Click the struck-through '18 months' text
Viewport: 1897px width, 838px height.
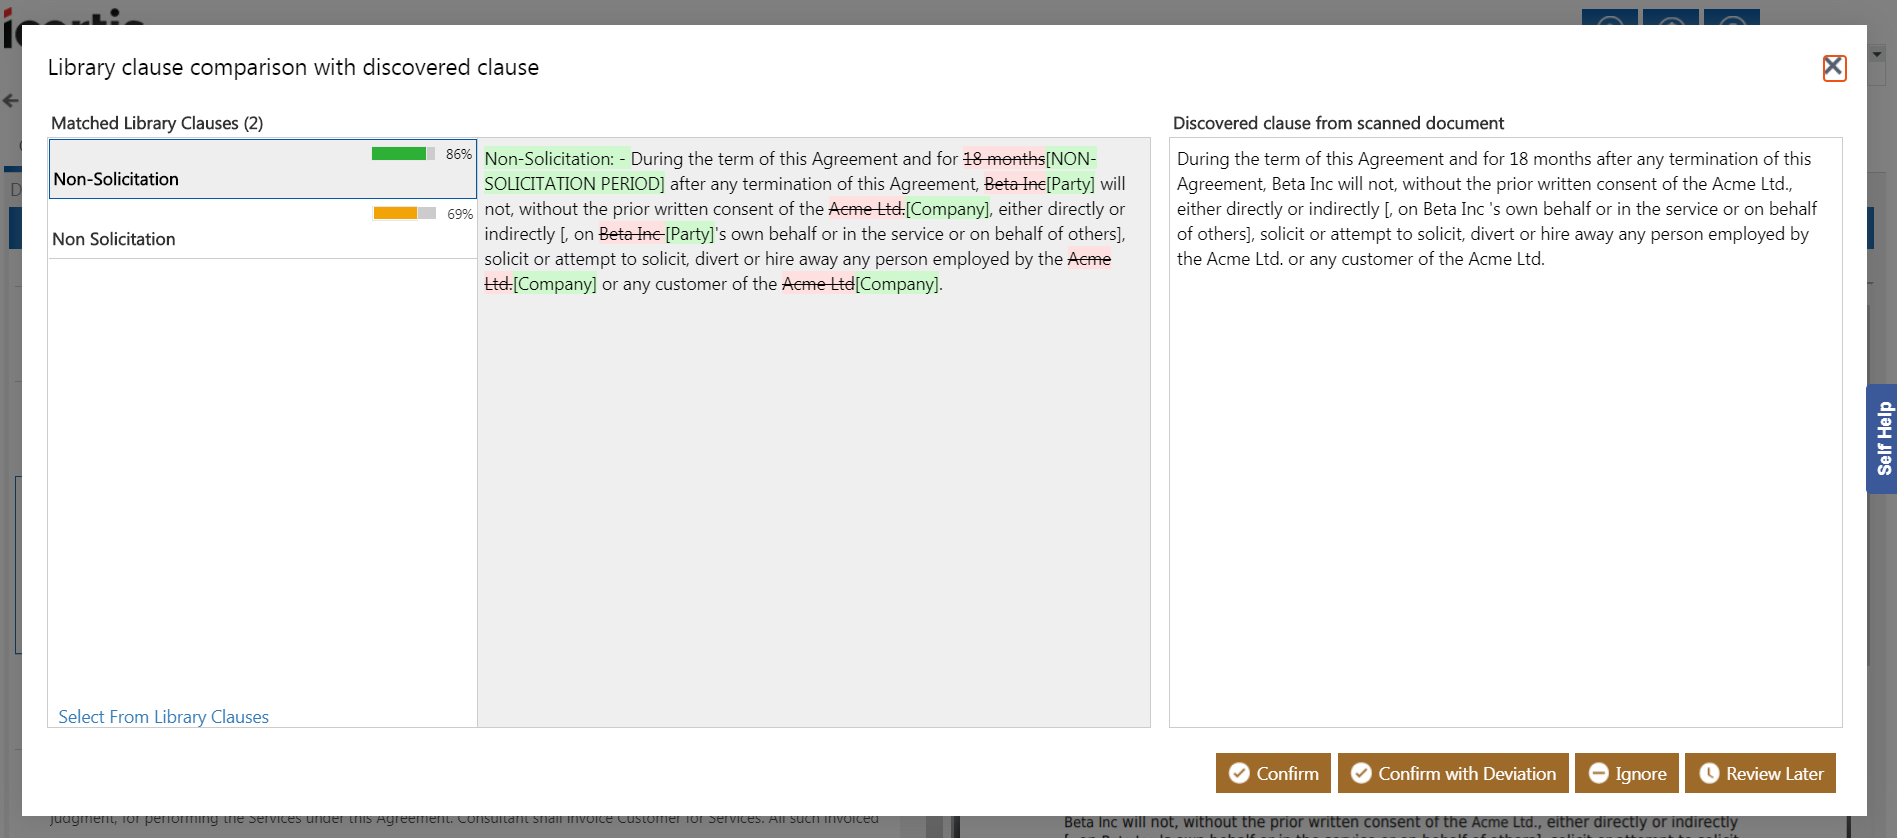1003,159
